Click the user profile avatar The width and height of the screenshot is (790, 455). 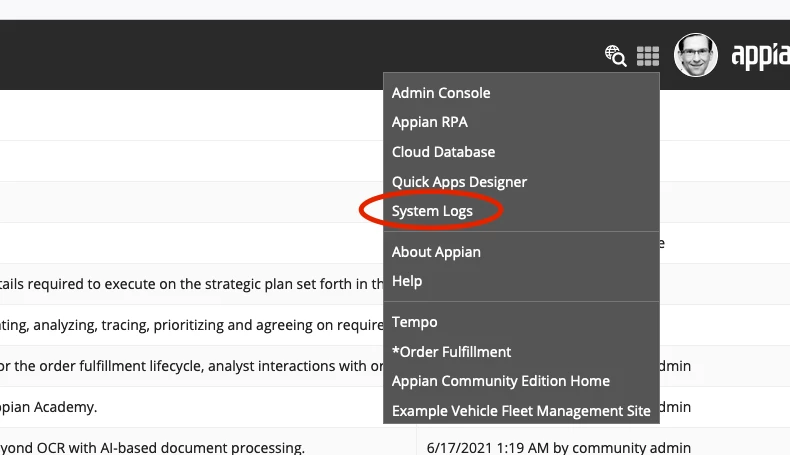click(x=696, y=55)
